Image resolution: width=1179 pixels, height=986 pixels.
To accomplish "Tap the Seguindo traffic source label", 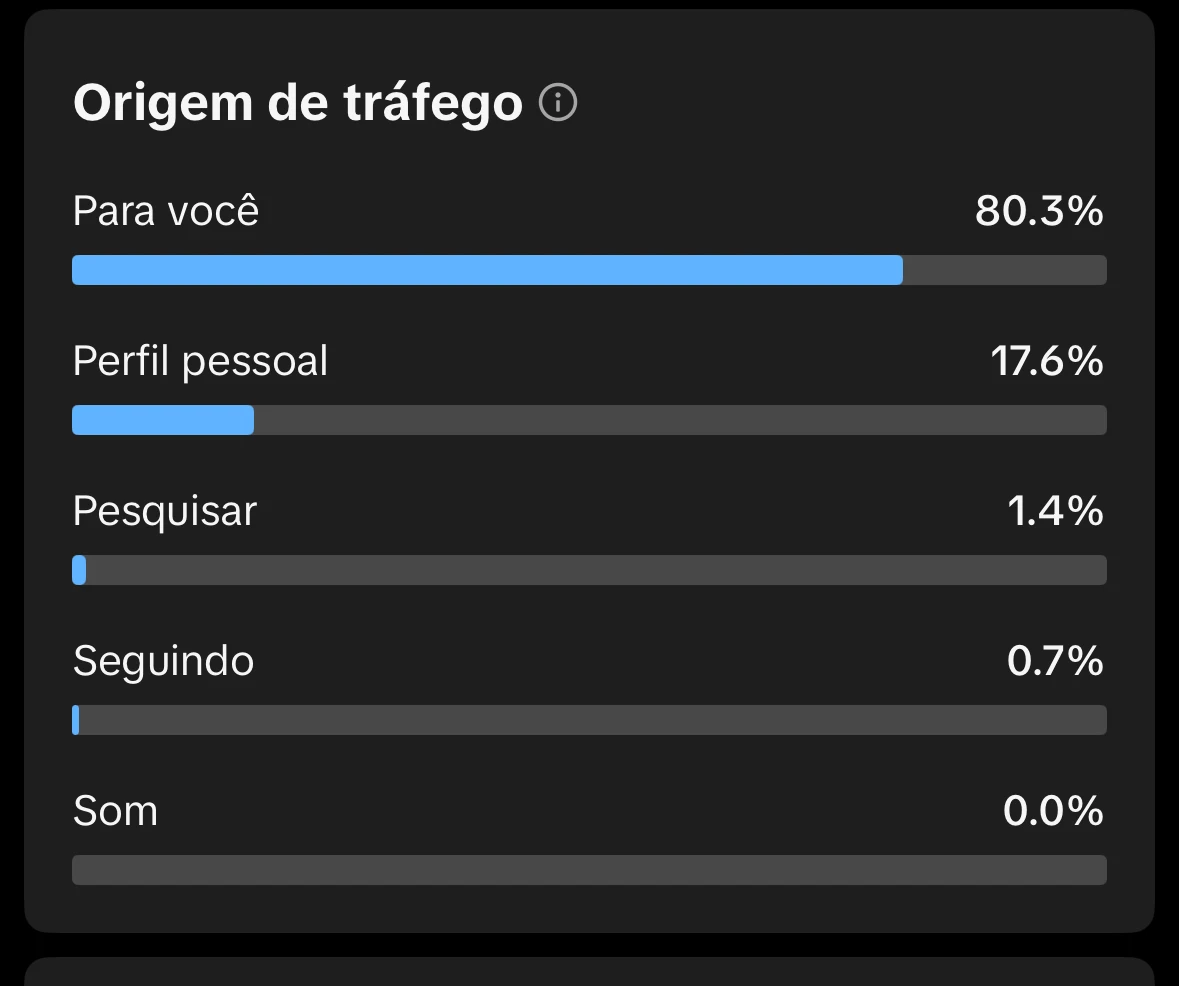I will point(163,661).
